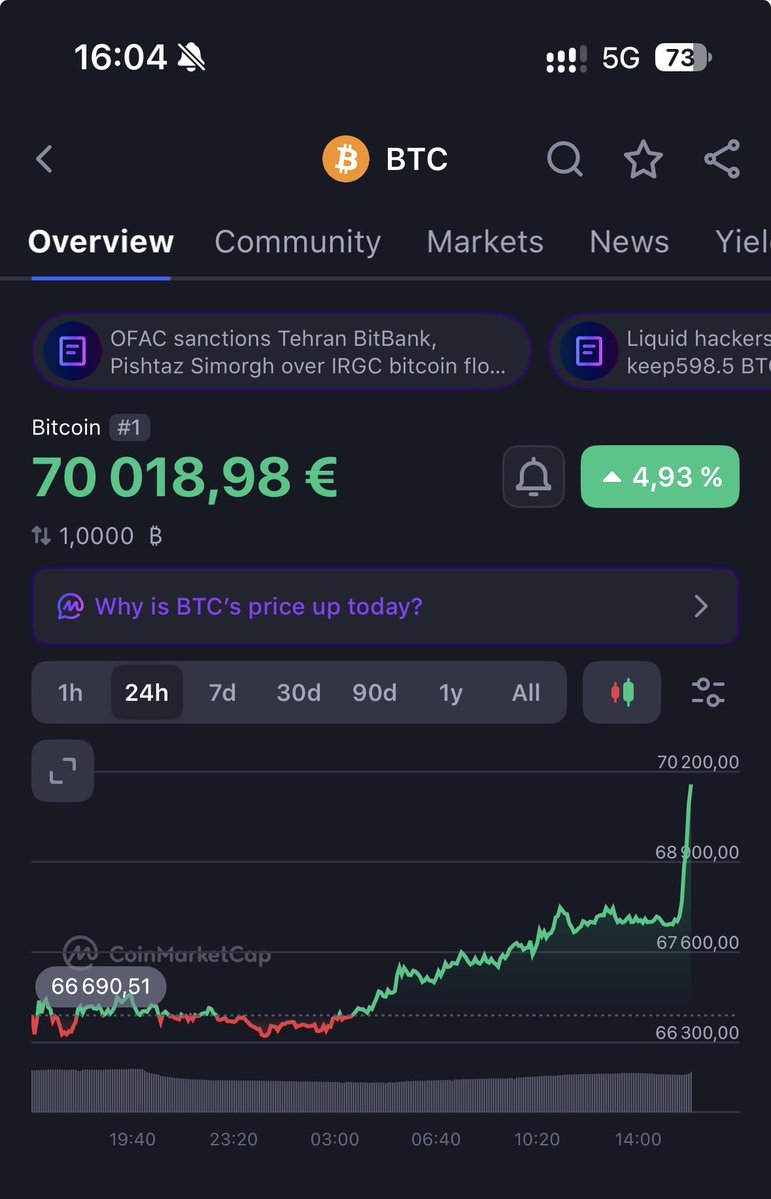Expand chart to fullscreen icon

pos(63,771)
